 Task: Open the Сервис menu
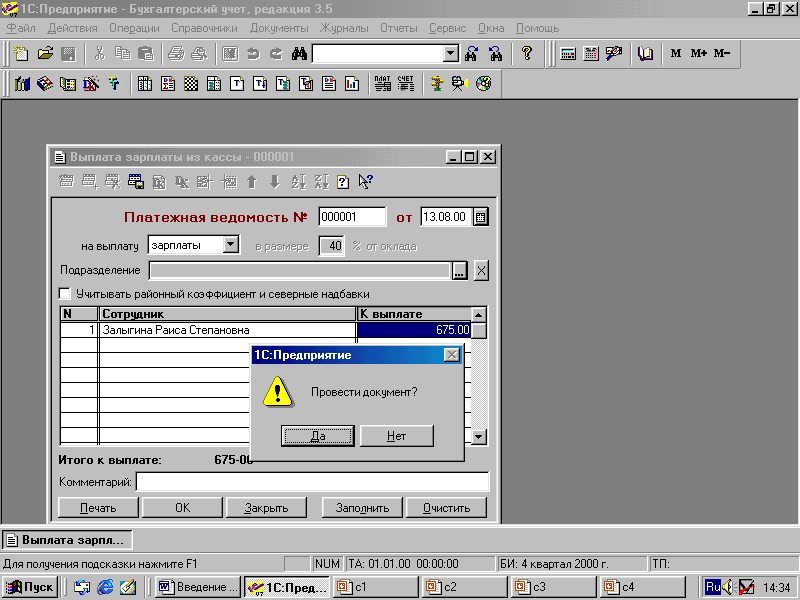pos(447,28)
